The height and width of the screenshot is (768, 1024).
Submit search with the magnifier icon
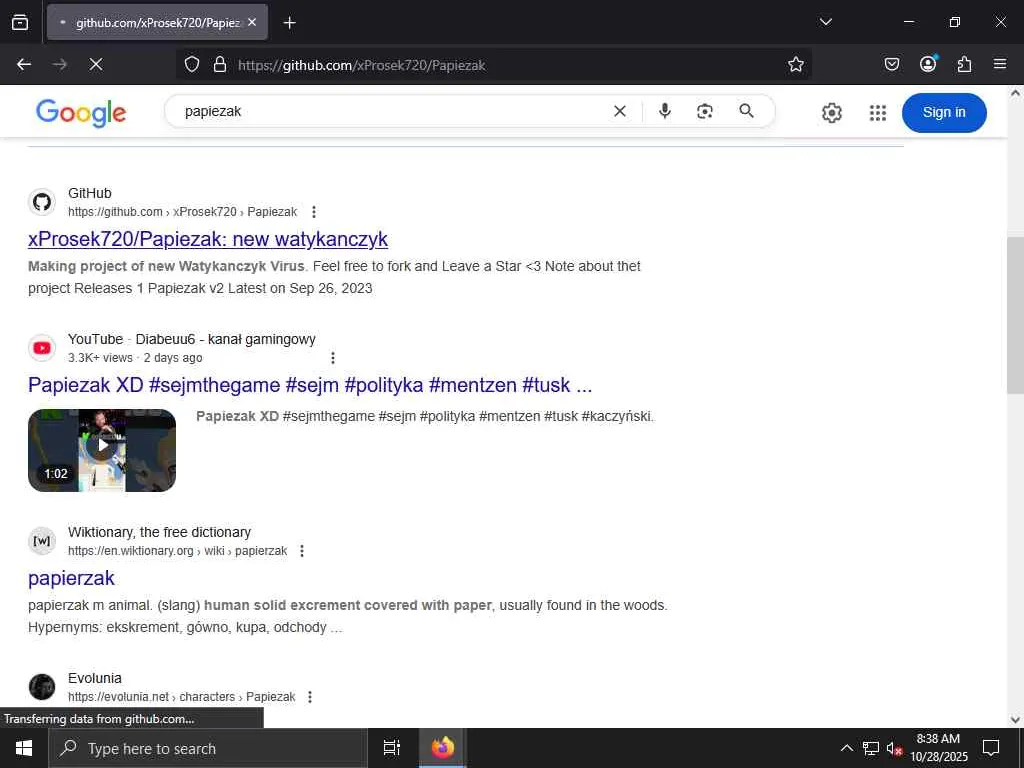point(746,111)
